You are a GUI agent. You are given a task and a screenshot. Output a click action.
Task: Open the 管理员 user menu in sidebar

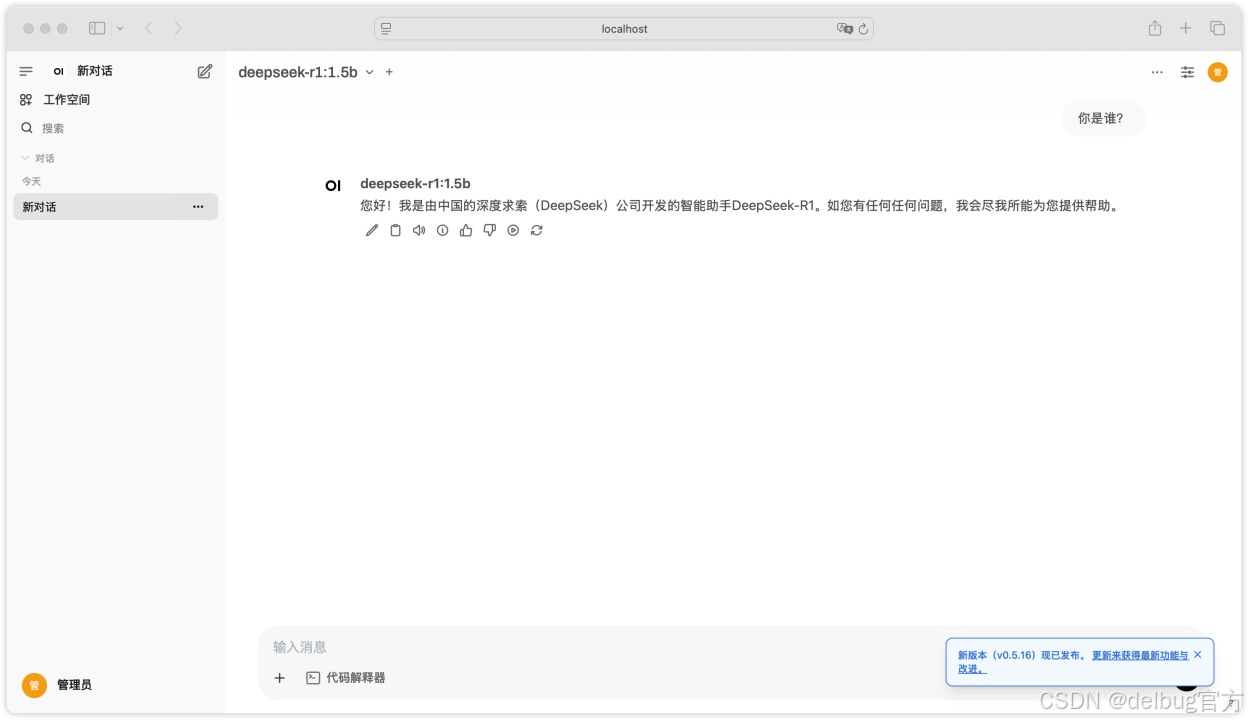tap(115, 685)
